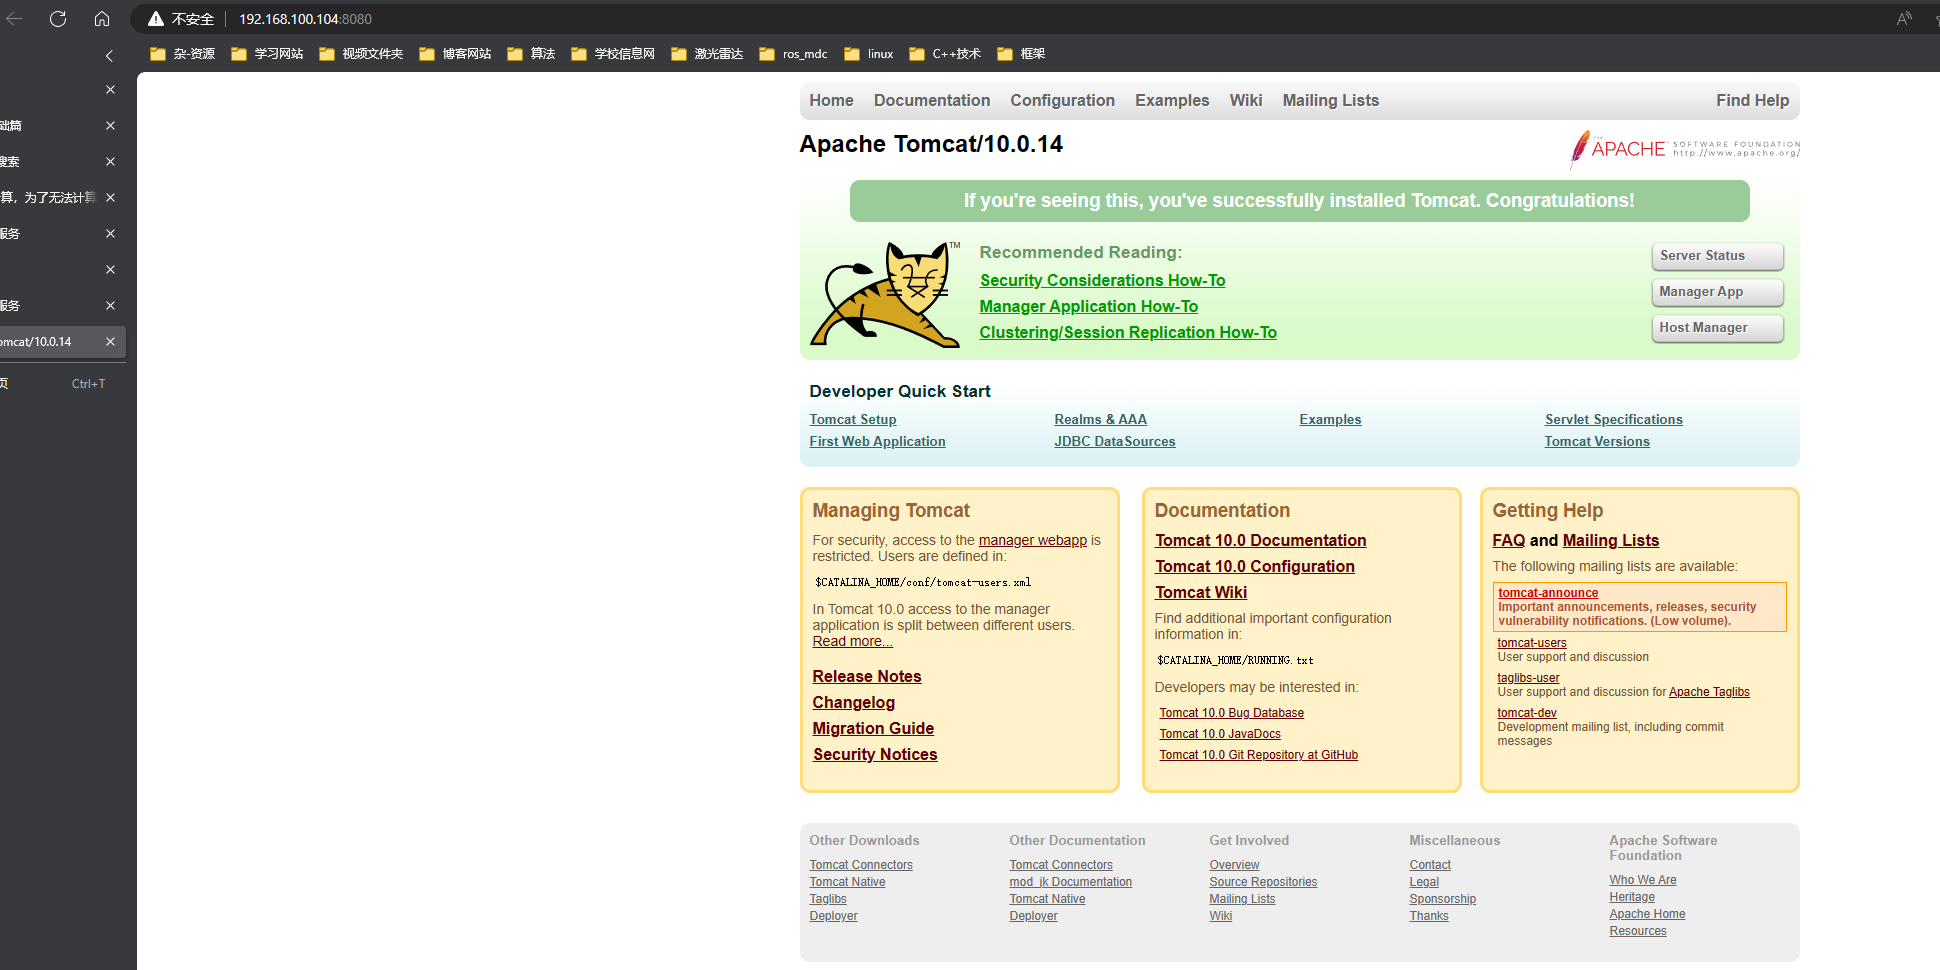Screen dimensions: 1940x970
Task: Open the Source Repositories link
Action: pos(1263,882)
